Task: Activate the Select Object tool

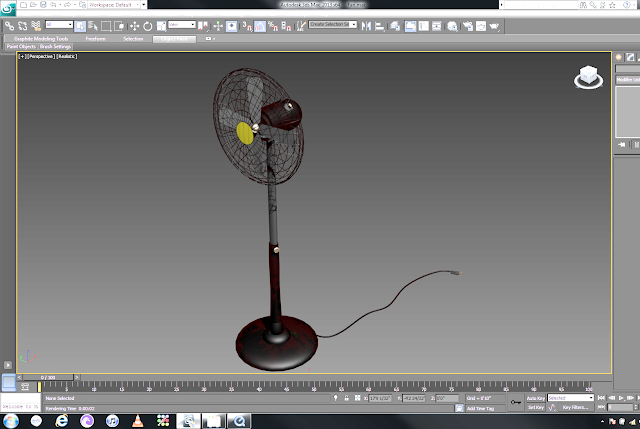Action: tap(80, 26)
